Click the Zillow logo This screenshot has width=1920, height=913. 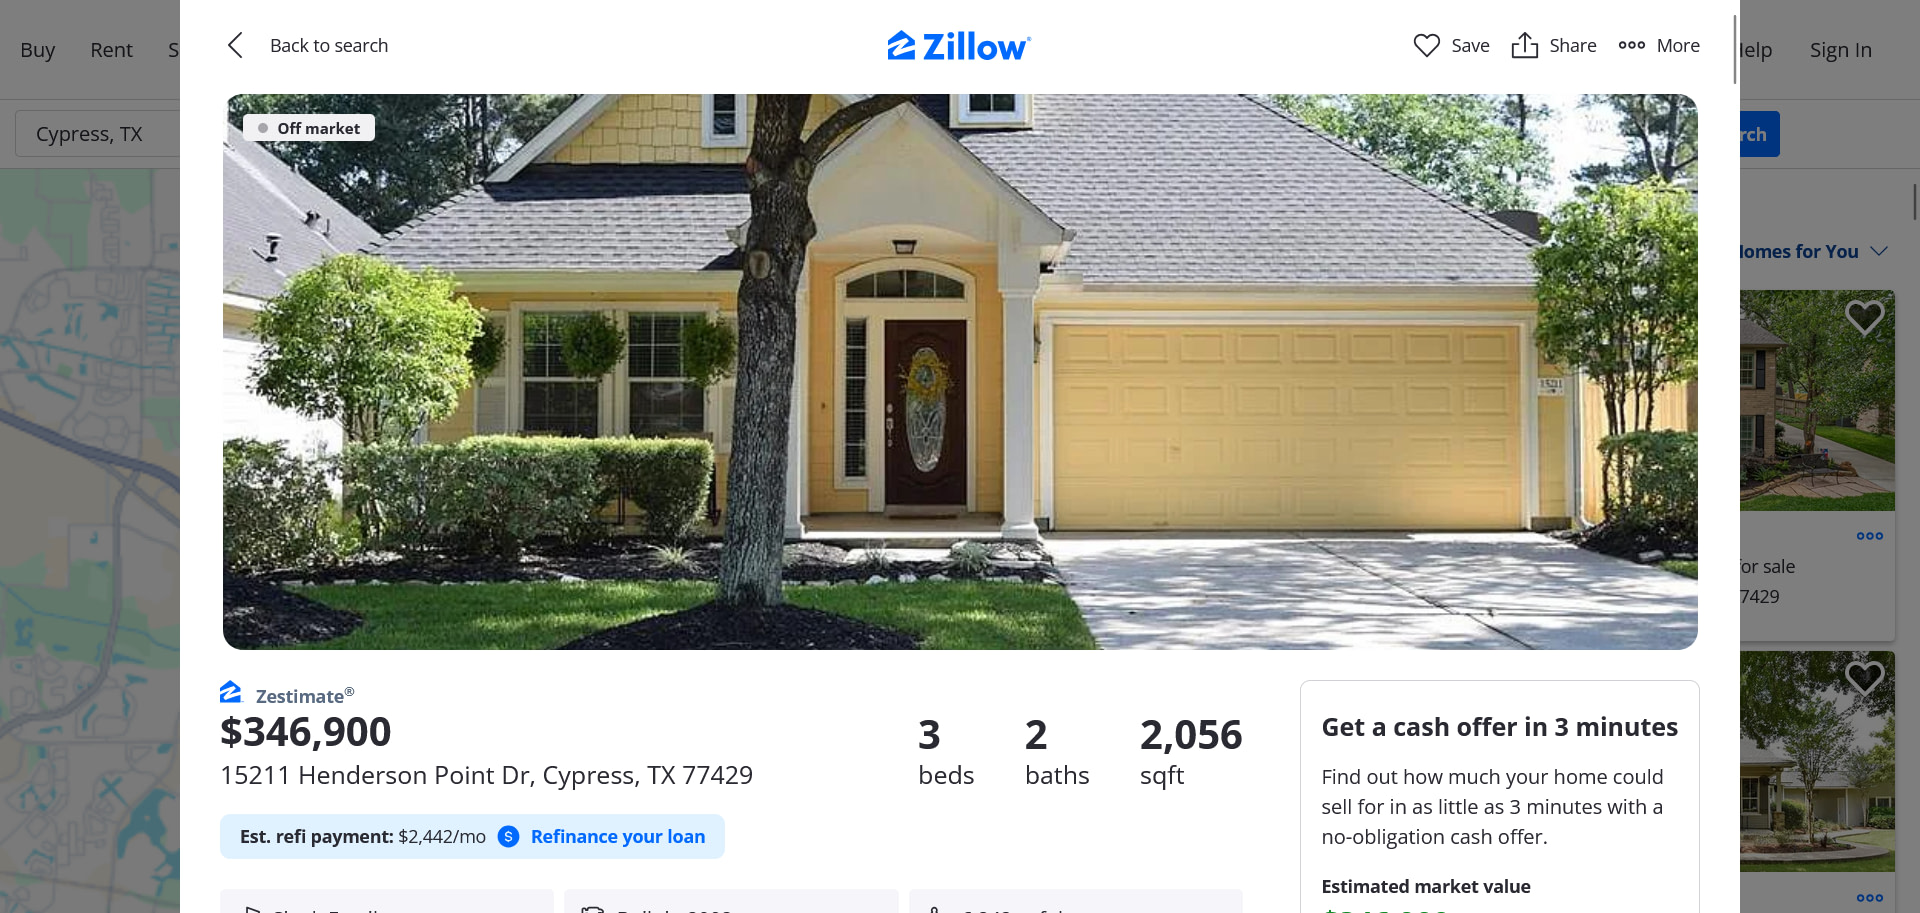click(x=959, y=46)
